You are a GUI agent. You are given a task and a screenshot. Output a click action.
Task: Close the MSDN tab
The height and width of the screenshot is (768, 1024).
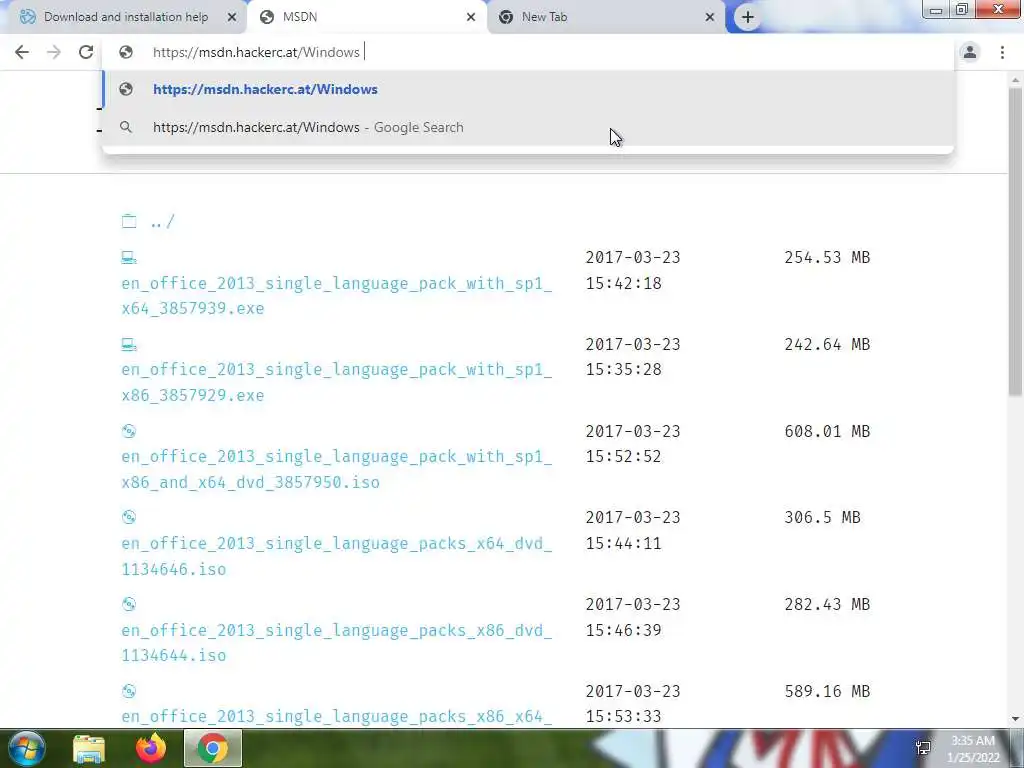click(471, 17)
